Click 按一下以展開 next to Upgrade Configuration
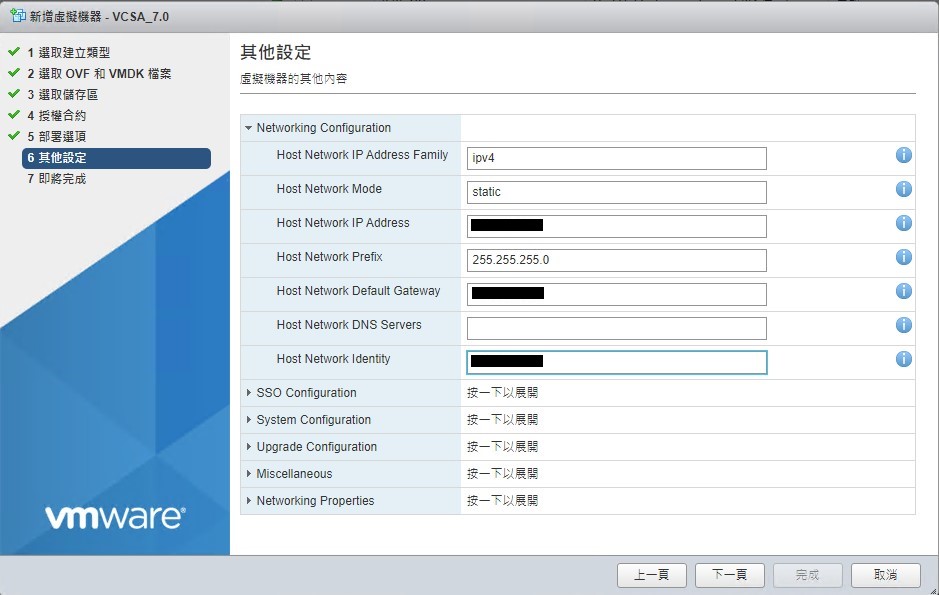Viewport: 939px width, 595px height. pyautogui.click(x=502, y=447)
